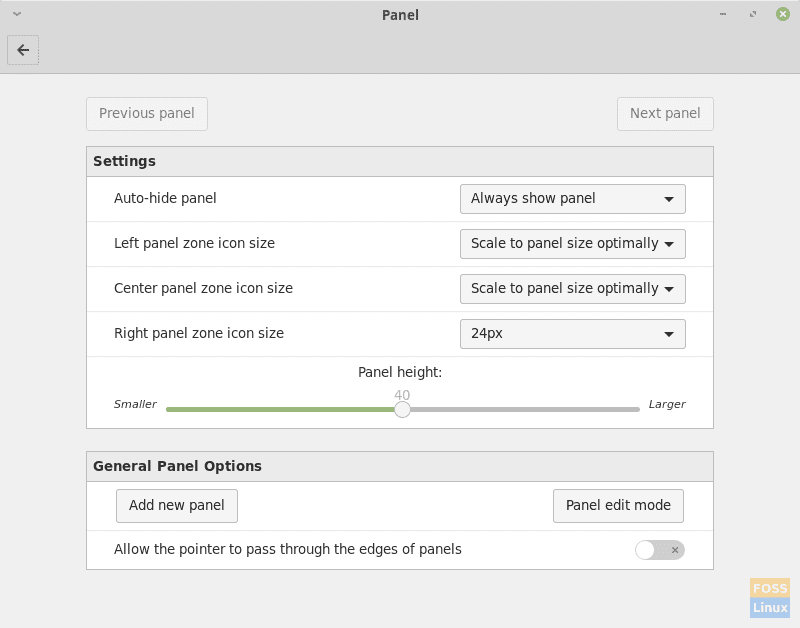
Task: Open Center panel zone icon size dropdown
Action: 572,289
